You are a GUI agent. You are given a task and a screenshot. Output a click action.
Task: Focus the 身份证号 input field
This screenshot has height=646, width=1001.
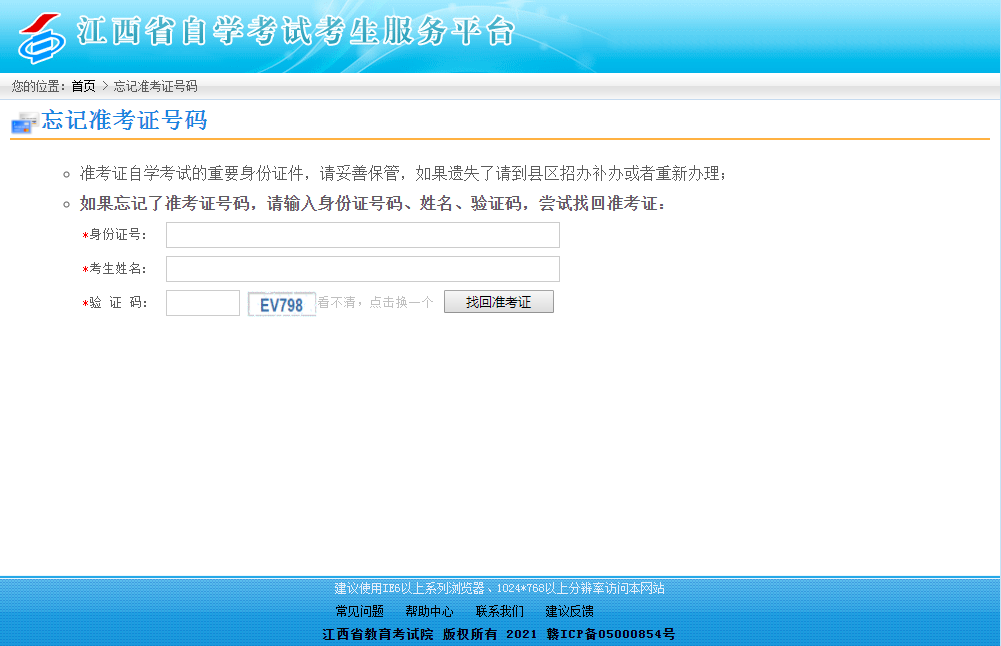point(362,235)
